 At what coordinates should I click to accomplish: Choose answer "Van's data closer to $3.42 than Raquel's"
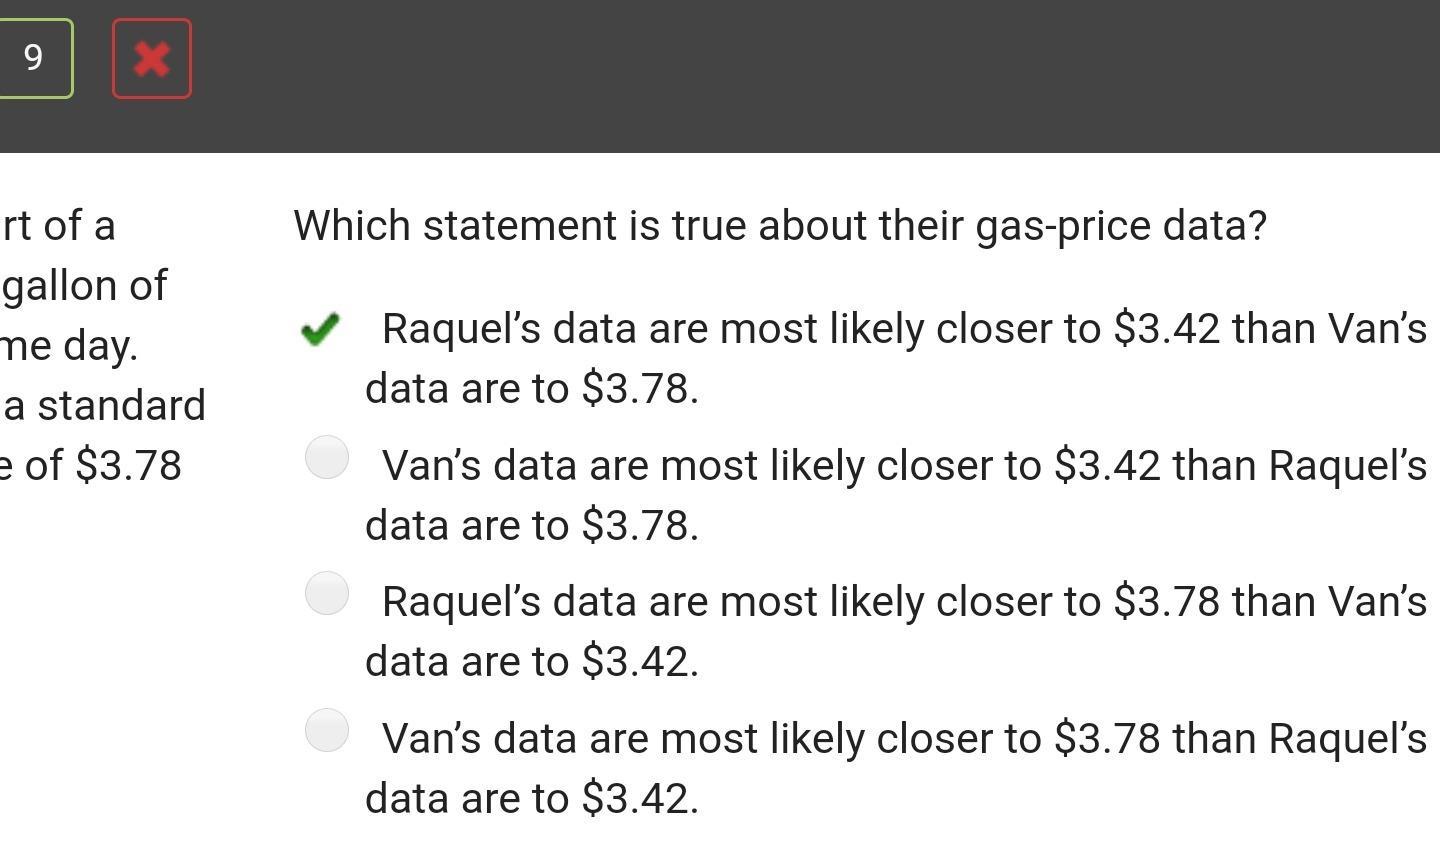pyautogui.click(x=896, y=495)
